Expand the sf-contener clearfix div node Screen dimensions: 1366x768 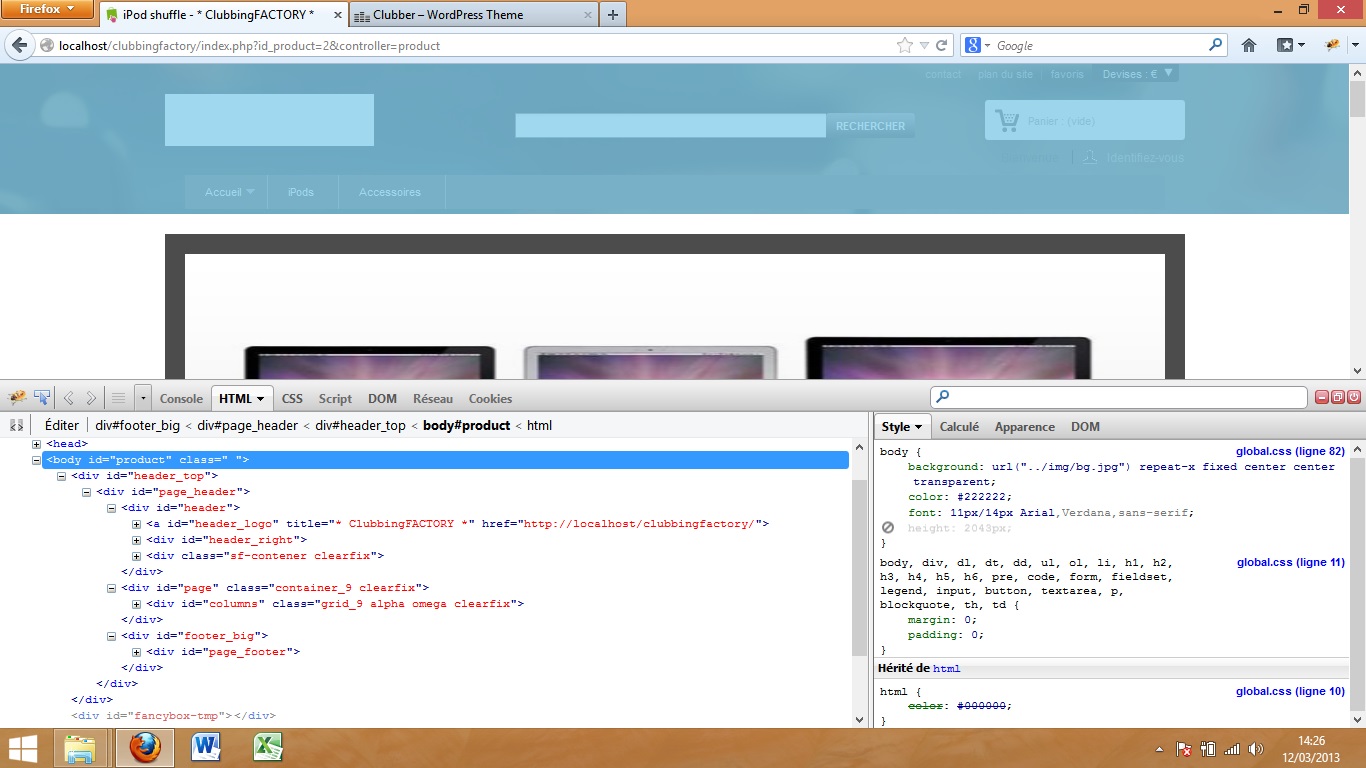(137, 556)
